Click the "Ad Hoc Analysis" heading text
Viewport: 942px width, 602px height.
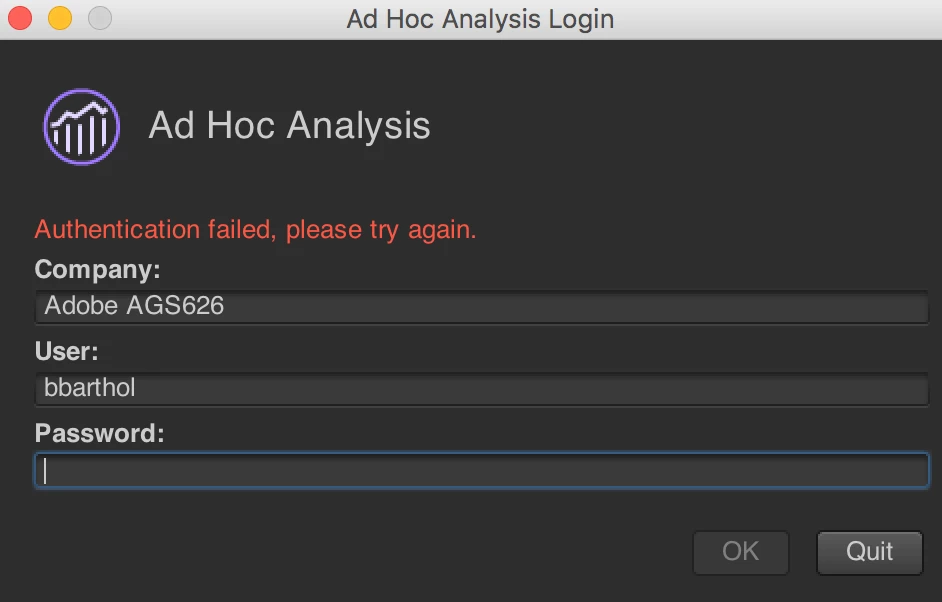[289, 126]
